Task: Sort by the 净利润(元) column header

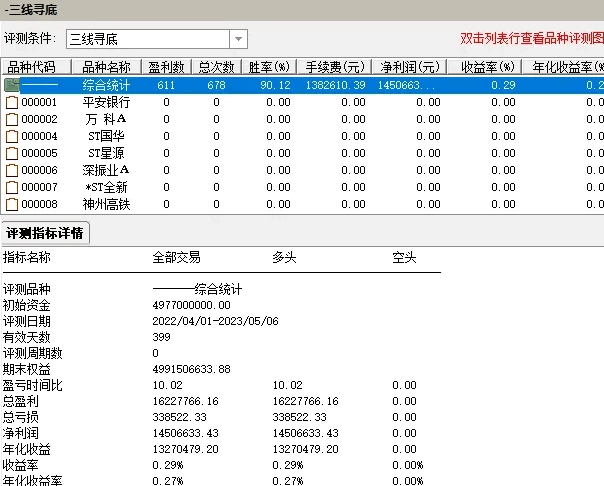Action: (x=409, y=67)
